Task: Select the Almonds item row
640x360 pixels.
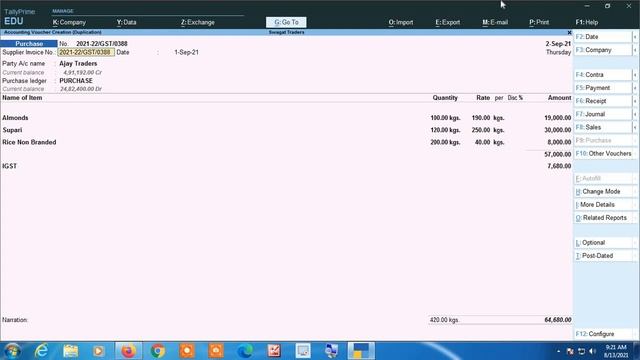Action: tap(286, 118)
